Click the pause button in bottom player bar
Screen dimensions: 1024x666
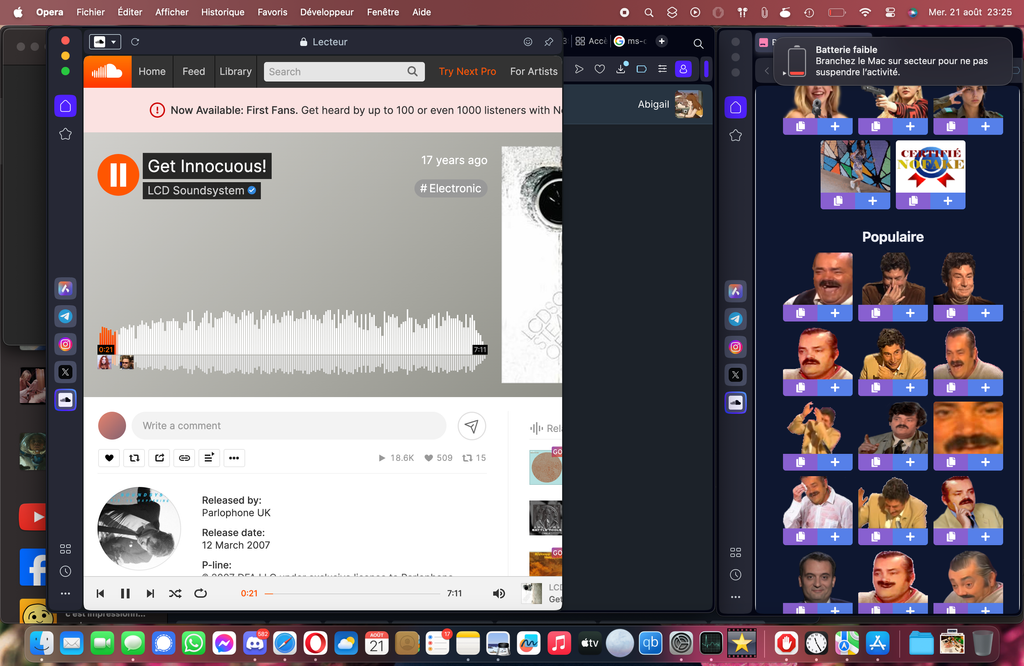tap(125, 594)
